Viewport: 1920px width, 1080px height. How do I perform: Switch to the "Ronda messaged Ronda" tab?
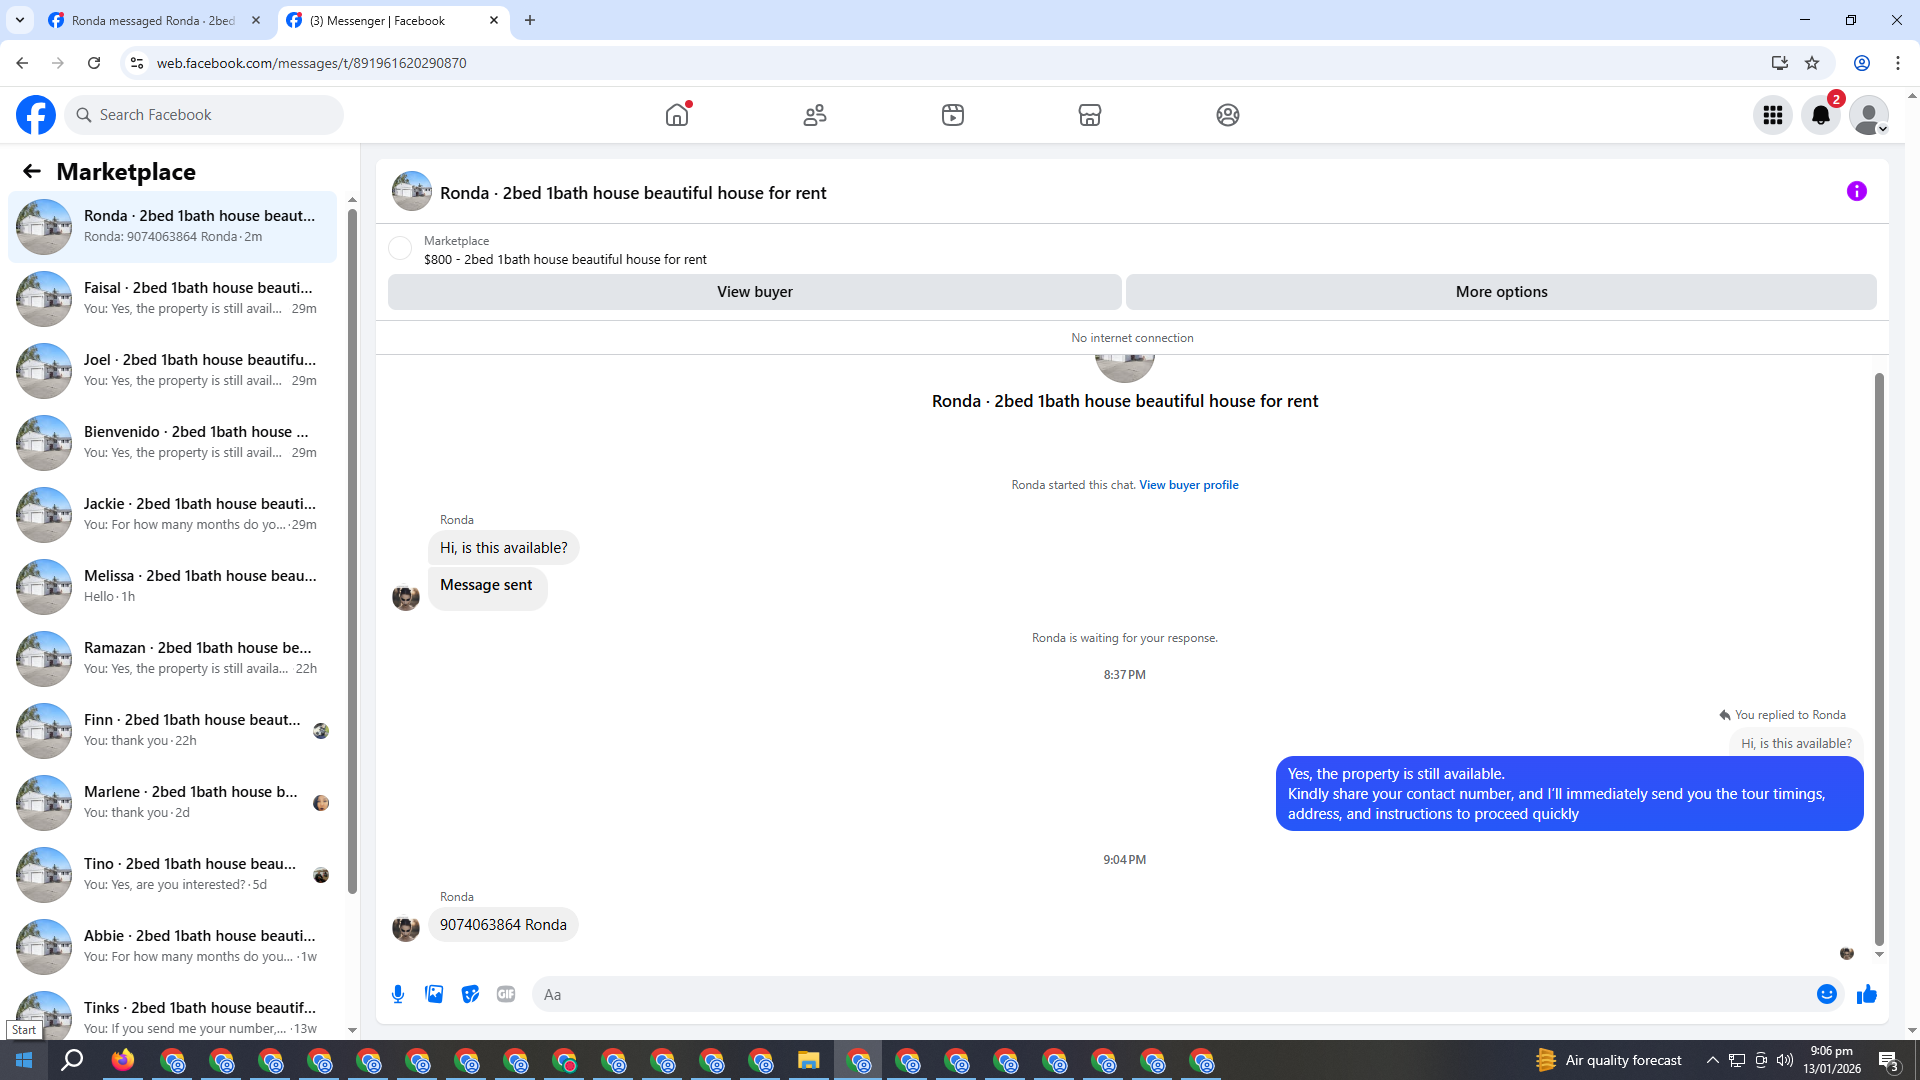pyautogui.click(x=152, y=20)
